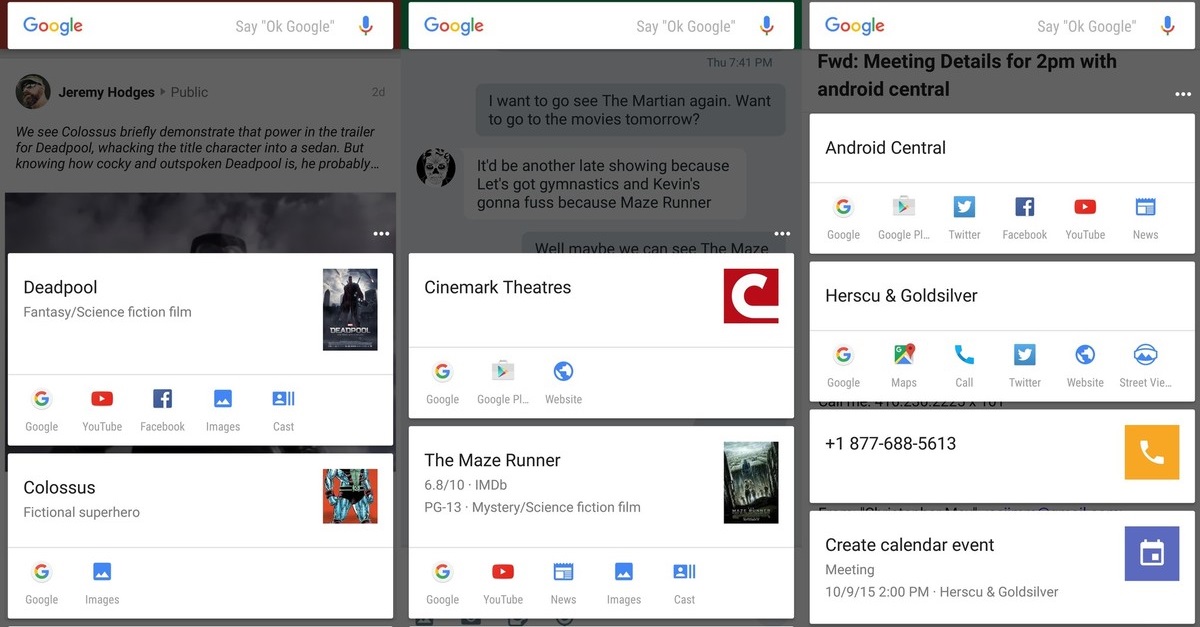Tap the purple calendar button to create event
This screenshot has width=1200, height=627.
tap(1152, 553)
